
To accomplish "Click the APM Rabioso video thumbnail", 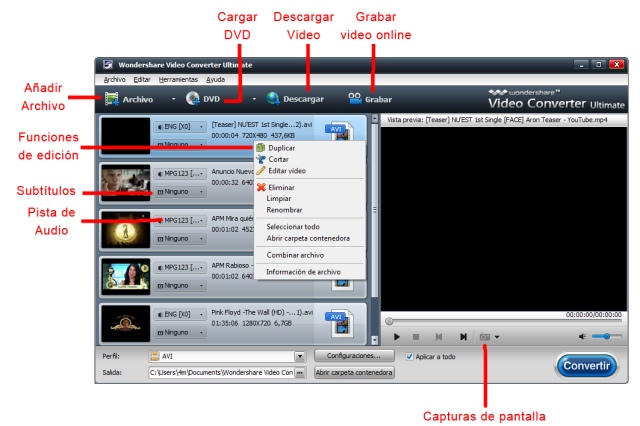I will tap(126, 276).
